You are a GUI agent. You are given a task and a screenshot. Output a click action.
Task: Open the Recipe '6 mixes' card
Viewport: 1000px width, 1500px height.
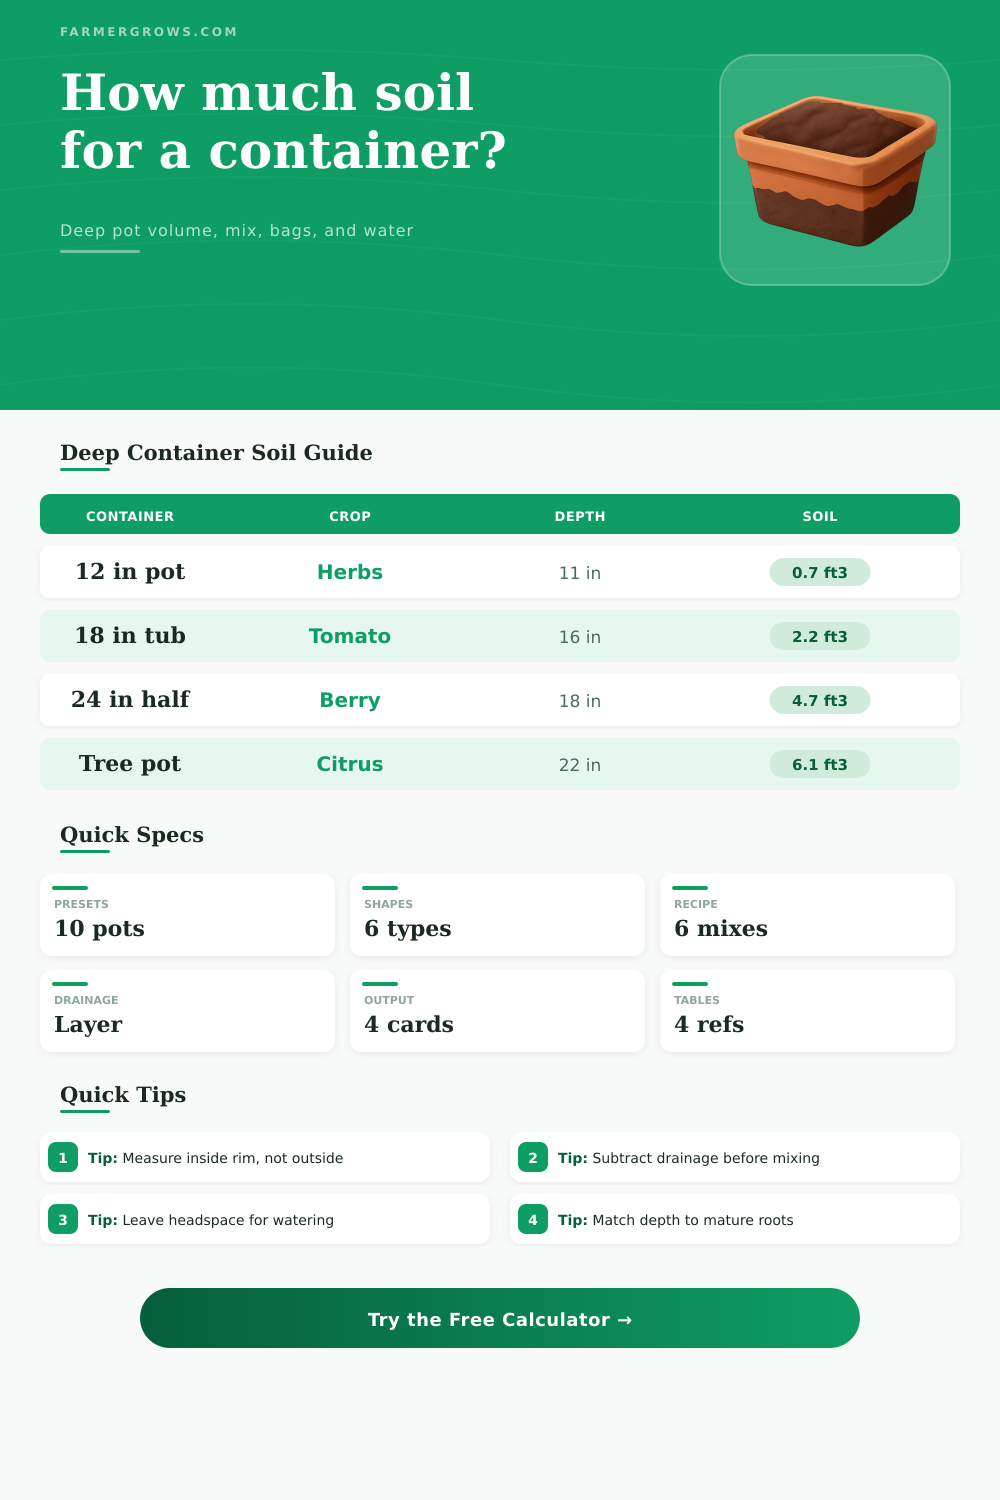pos(807,915)
